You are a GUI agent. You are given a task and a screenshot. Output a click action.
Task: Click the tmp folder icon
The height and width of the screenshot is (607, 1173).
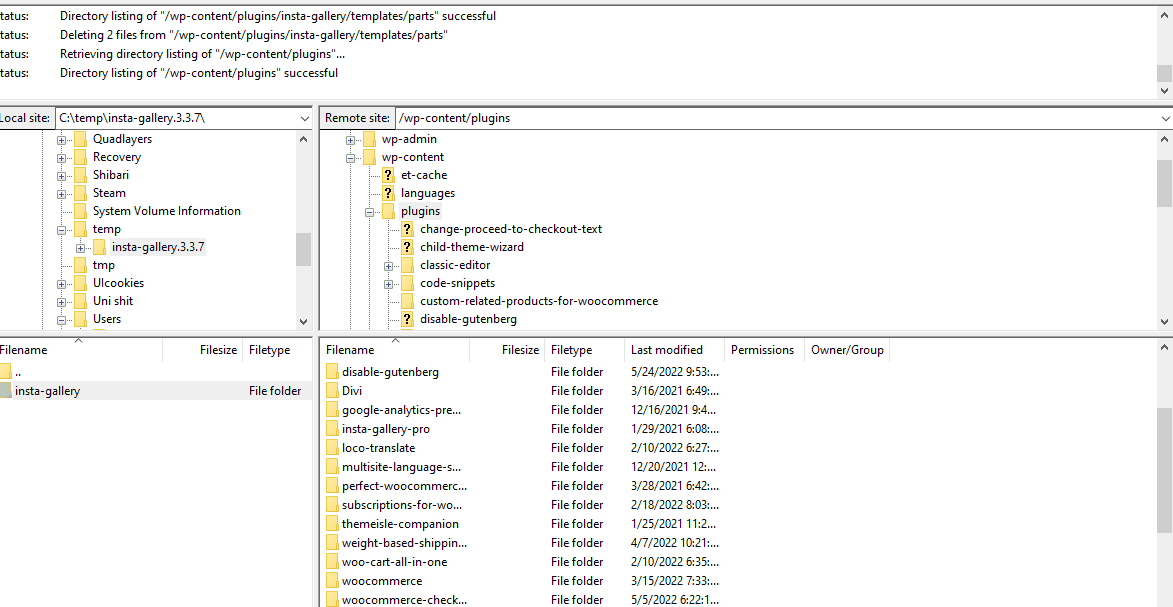80,265
